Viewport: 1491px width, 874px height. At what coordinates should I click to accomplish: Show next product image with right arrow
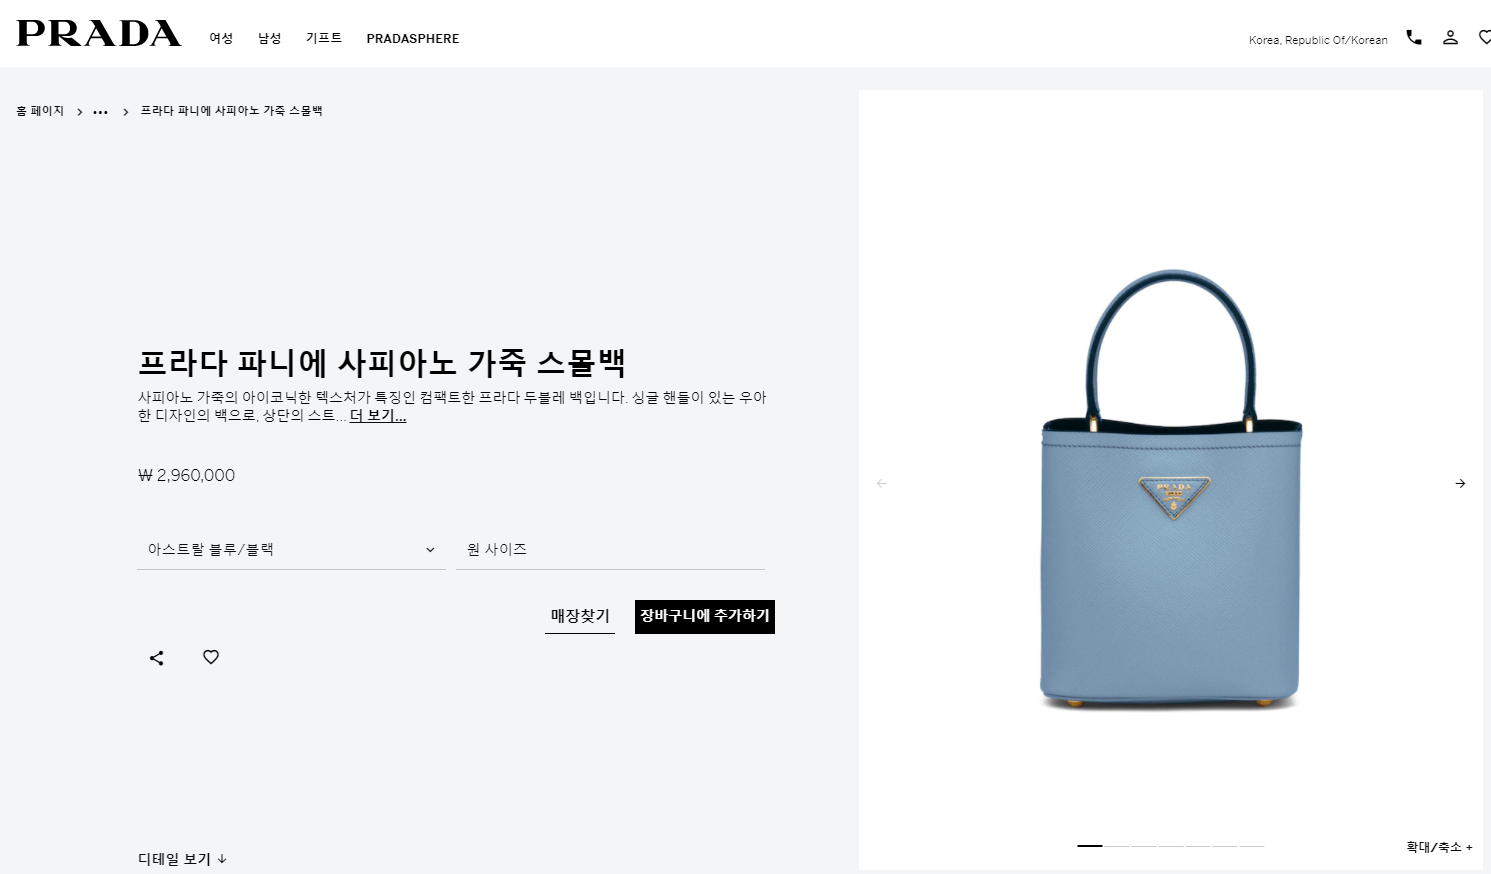1460,483
